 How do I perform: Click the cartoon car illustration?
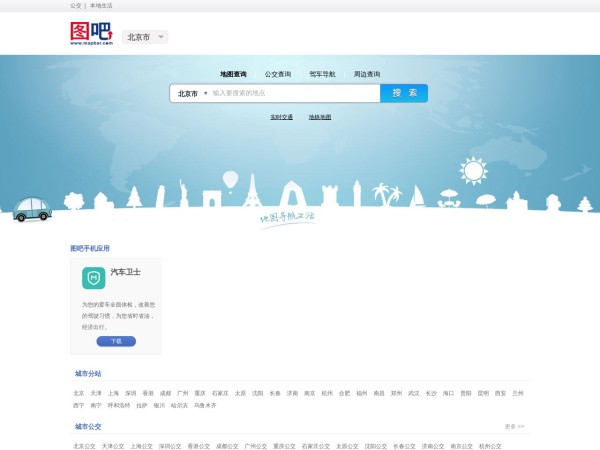tap(32, 207)
